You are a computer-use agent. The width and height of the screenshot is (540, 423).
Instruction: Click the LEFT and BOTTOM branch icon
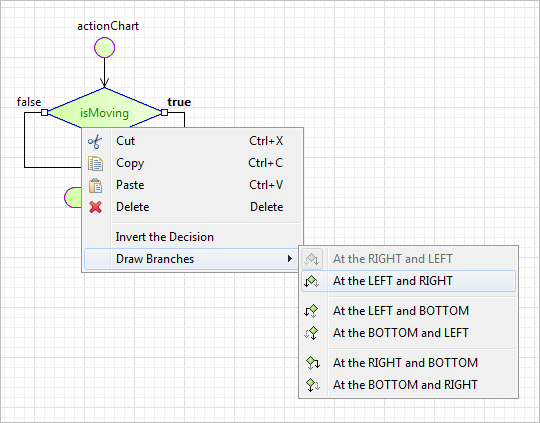(311, 311)
